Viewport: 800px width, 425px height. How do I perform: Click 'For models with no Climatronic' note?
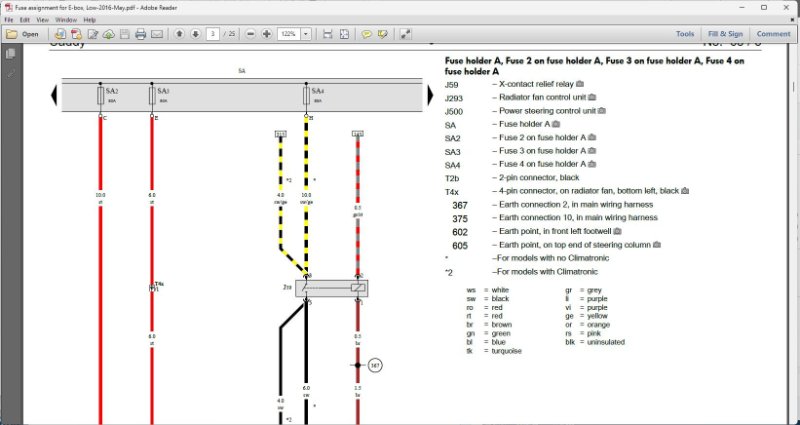551,258
